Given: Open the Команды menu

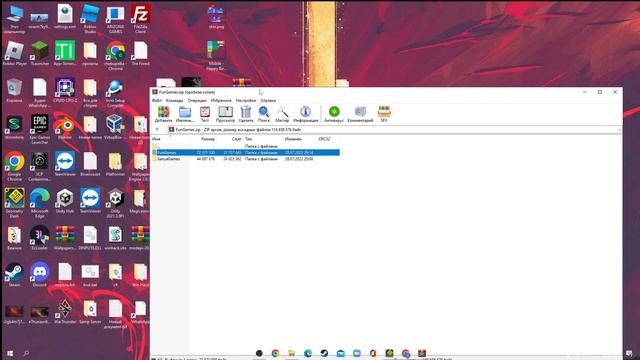Looking at the screenshot, I should 175,100.
